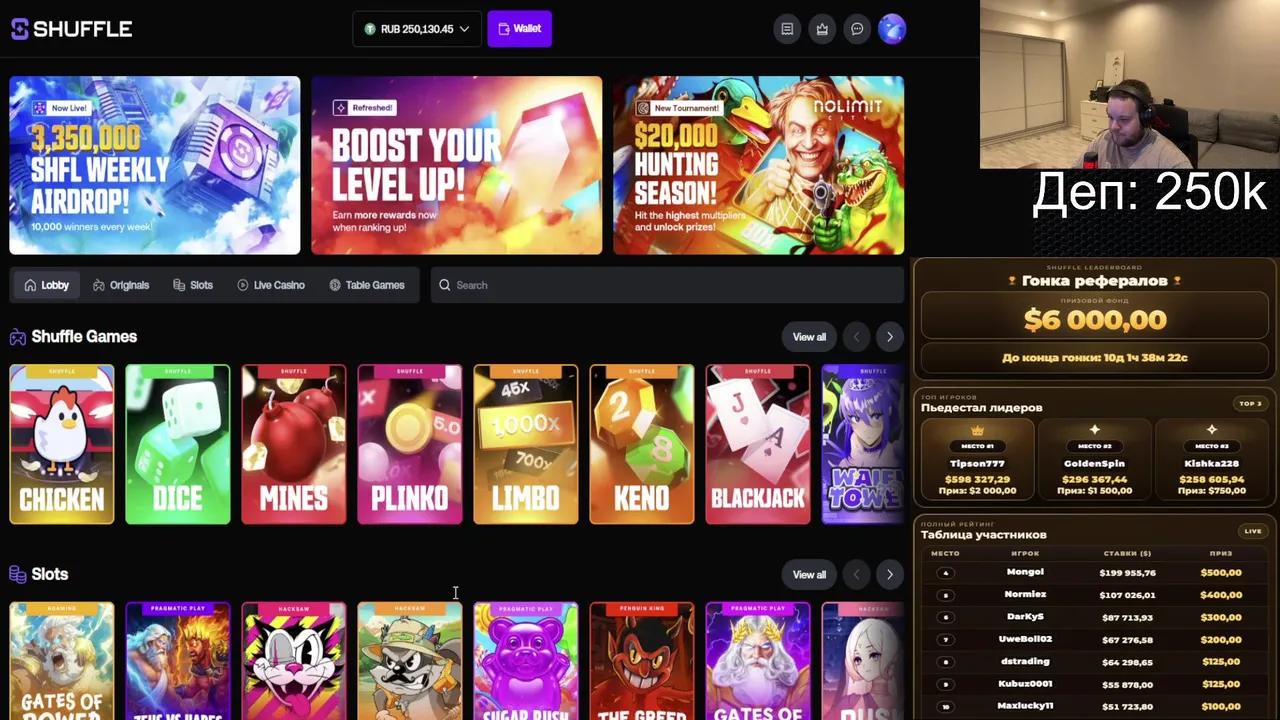Click the $500,00 prize for Mongol

click(x=1221, y=573)
